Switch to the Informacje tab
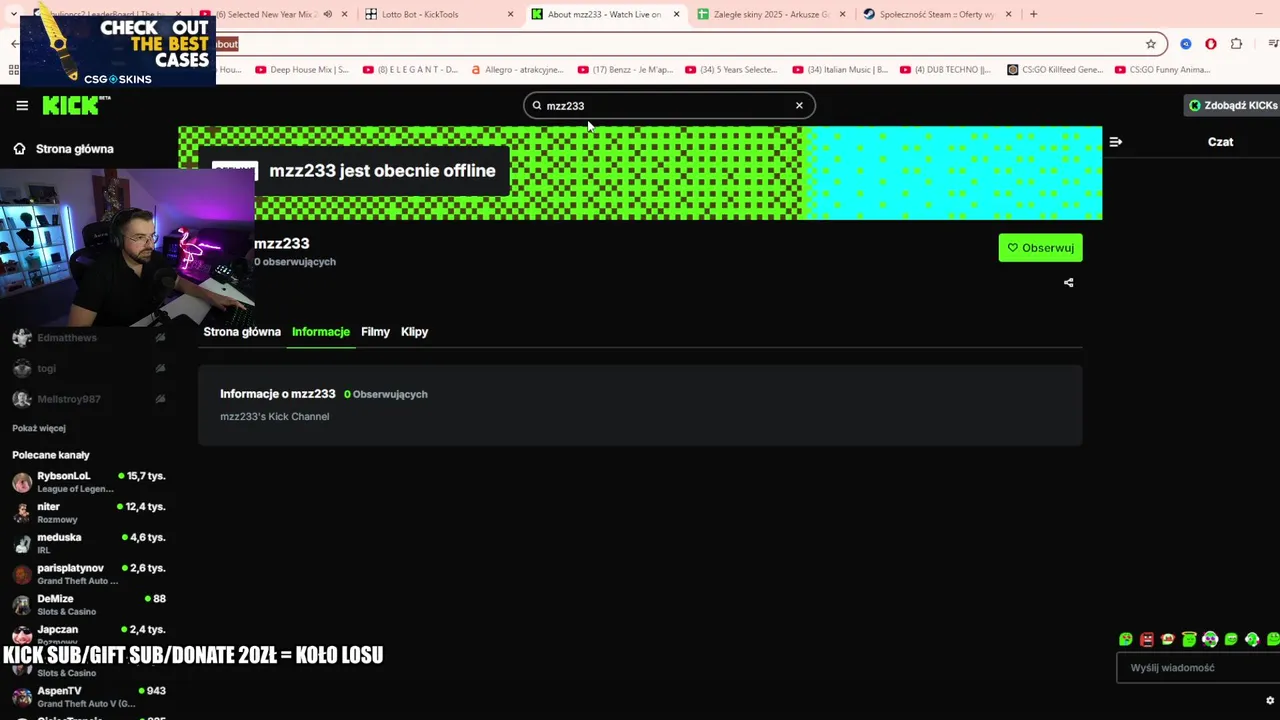Viewport: 1280px width, 720px height. (320, 332)
